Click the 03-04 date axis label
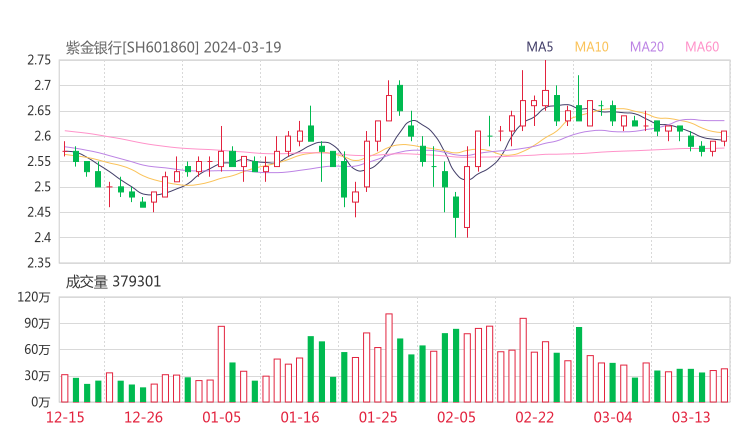The height and width of the screenshot is (440, 740). click(613, 417)
